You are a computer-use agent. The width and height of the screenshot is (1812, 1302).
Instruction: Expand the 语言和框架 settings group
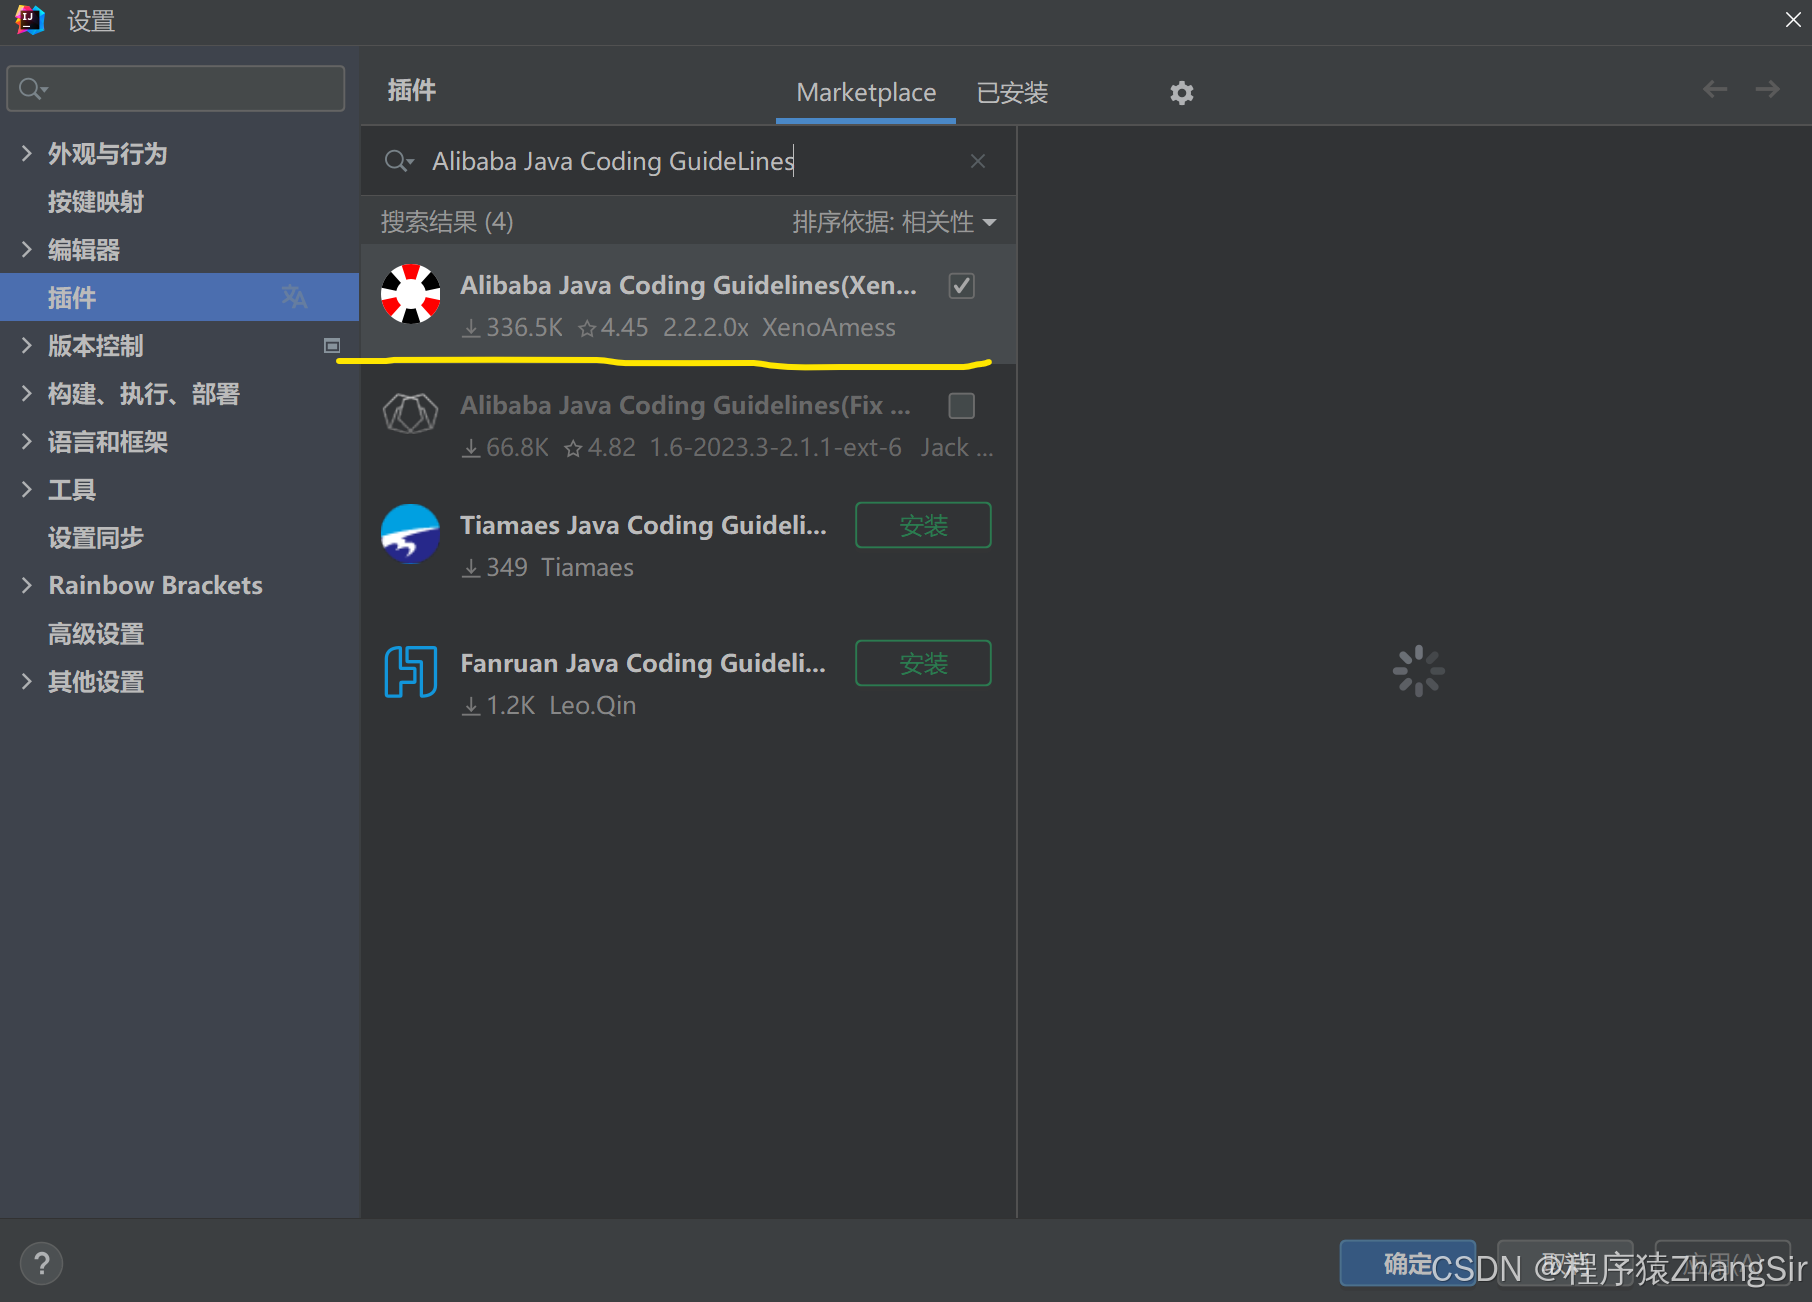tap(26, 441)
